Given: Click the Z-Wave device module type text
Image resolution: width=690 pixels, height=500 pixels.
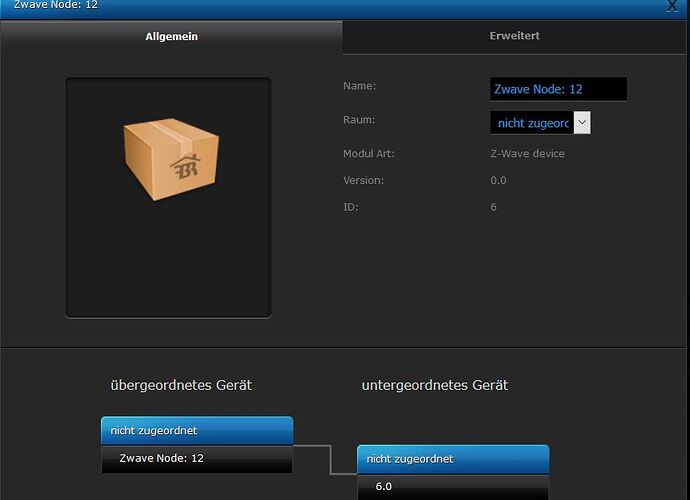Looking at the screenshot, I should (x=529, y=154).
